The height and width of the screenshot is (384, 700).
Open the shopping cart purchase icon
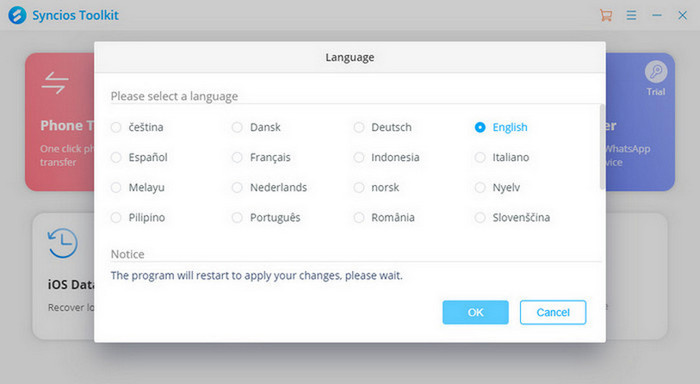606,15
